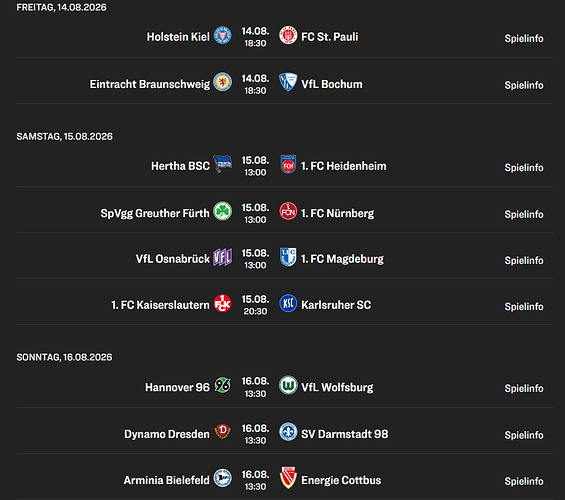Open Spielinfo for Holstein Kiel vs St. Pauli
Screen dimensions: 565x500
click(x=524, y=38)
